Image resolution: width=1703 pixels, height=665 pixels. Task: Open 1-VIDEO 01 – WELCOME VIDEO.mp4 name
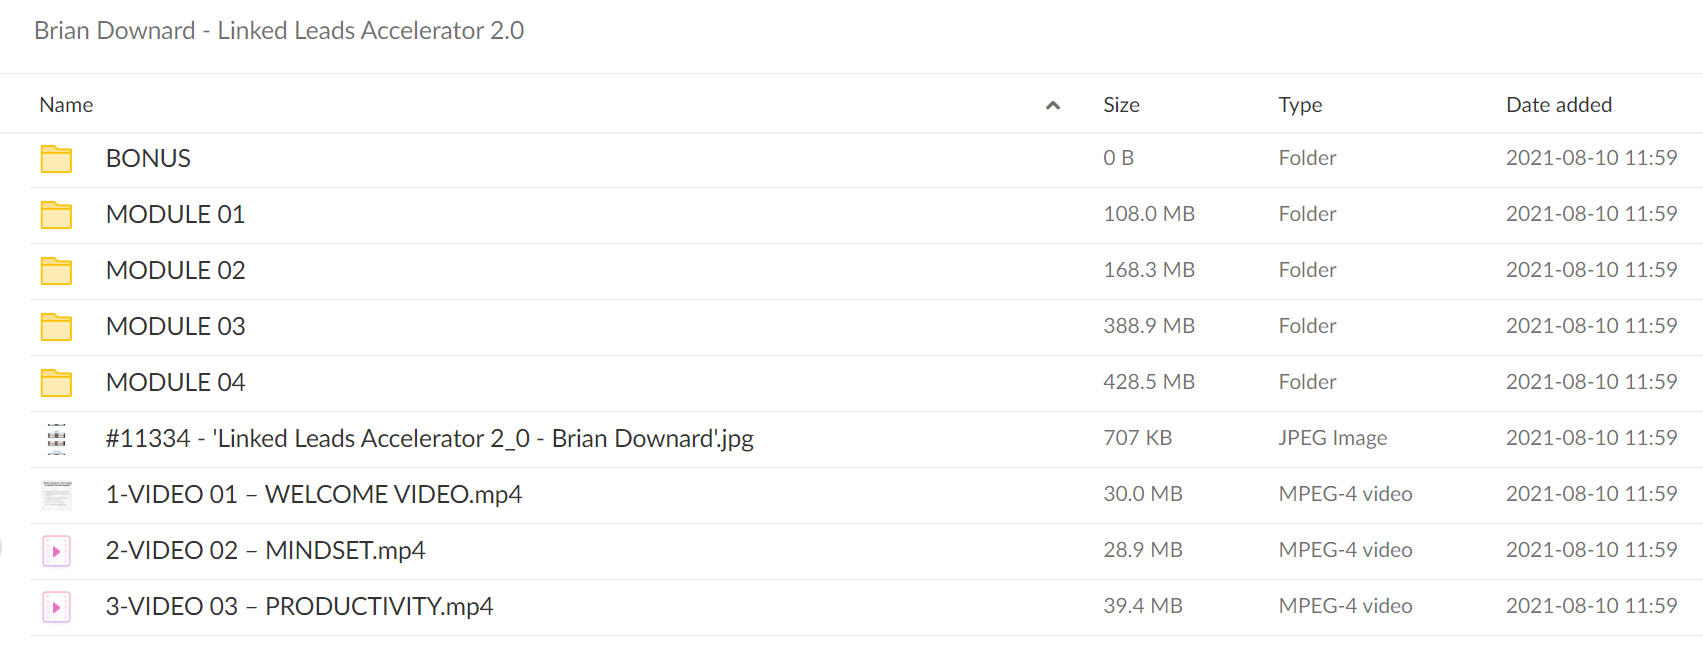(314, 495)
